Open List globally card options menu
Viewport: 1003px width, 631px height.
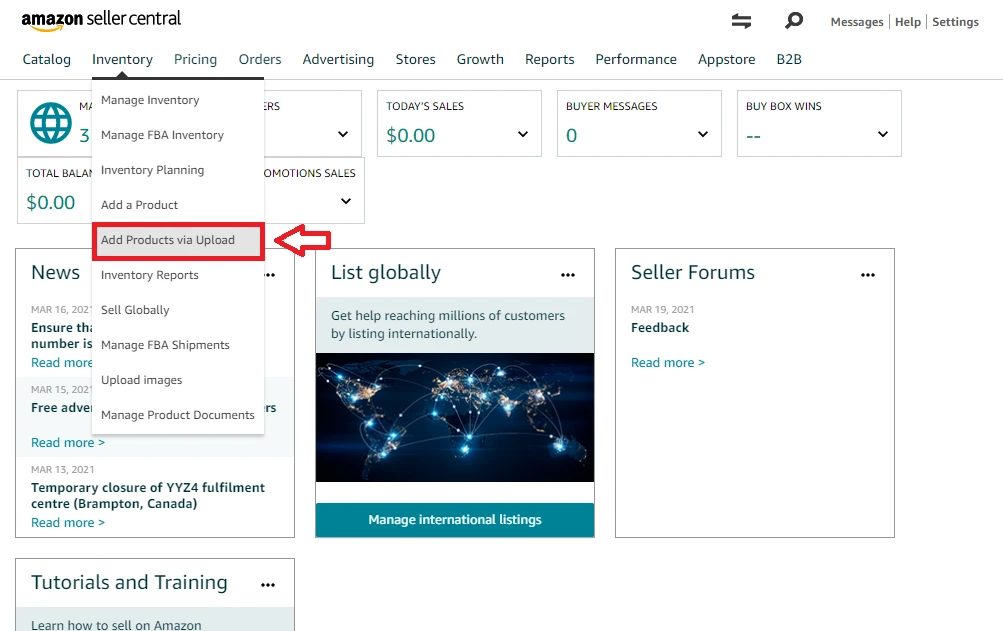(x=568, y=275)
